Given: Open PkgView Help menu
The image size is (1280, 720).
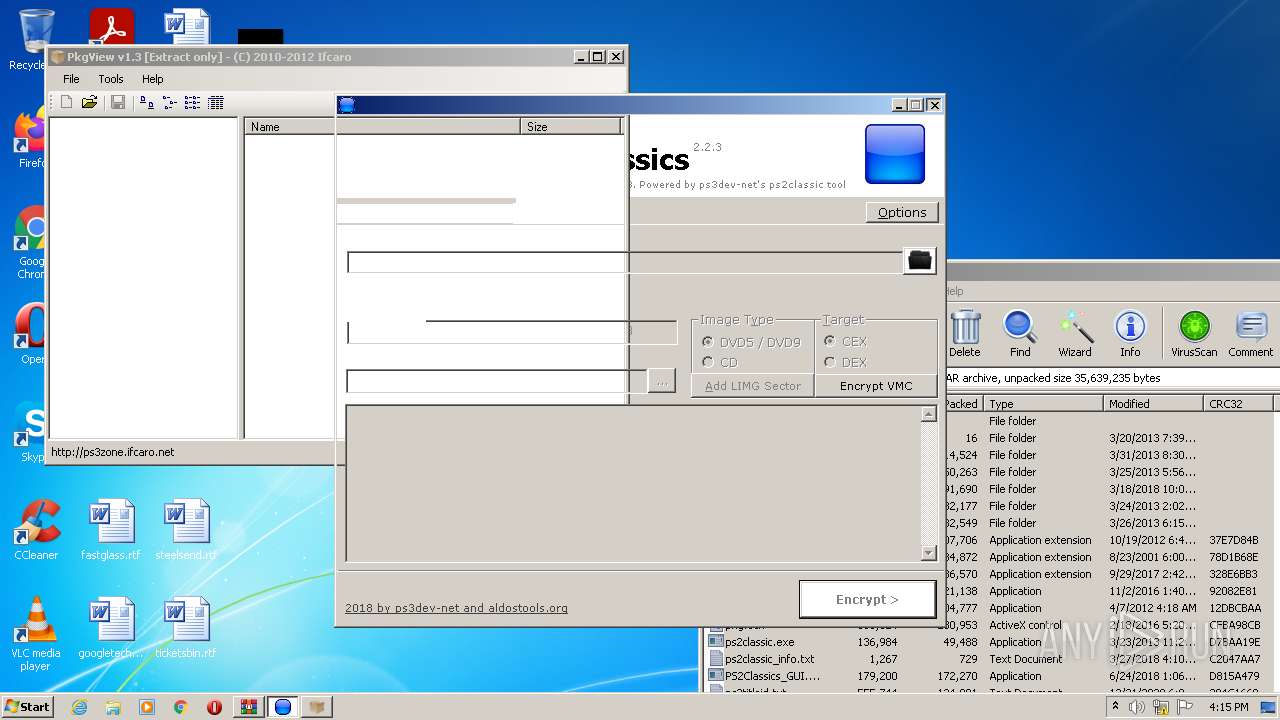Looking at the screenshot, I should coord(152,79).
